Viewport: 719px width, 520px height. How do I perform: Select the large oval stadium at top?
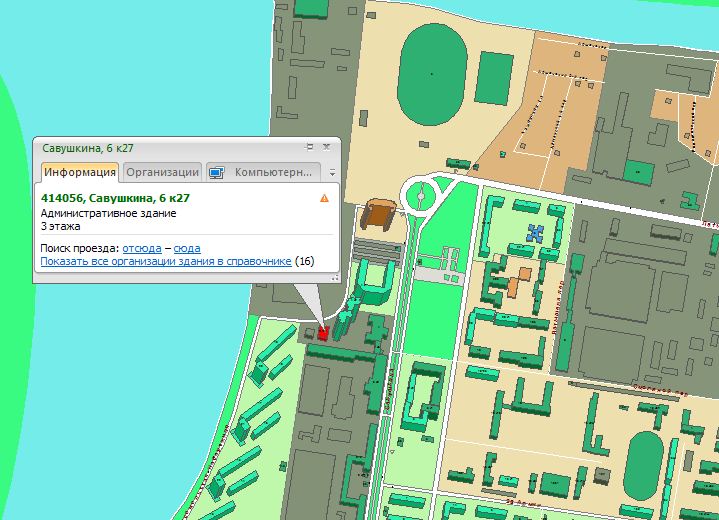(430, 75)
